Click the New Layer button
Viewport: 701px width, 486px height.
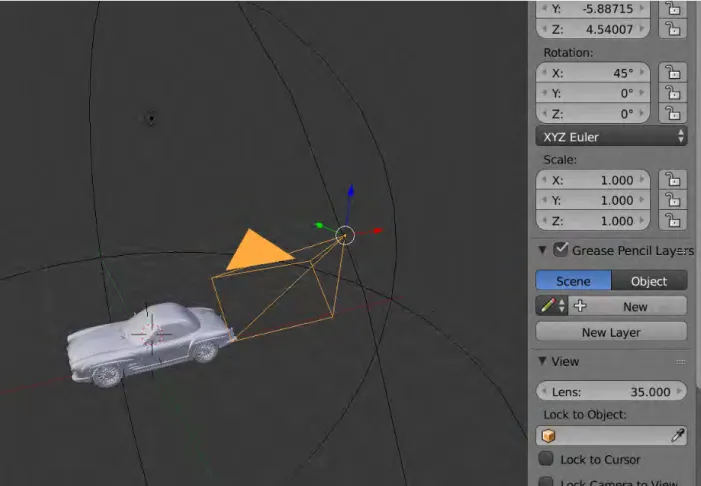click(x=611, y=332)
